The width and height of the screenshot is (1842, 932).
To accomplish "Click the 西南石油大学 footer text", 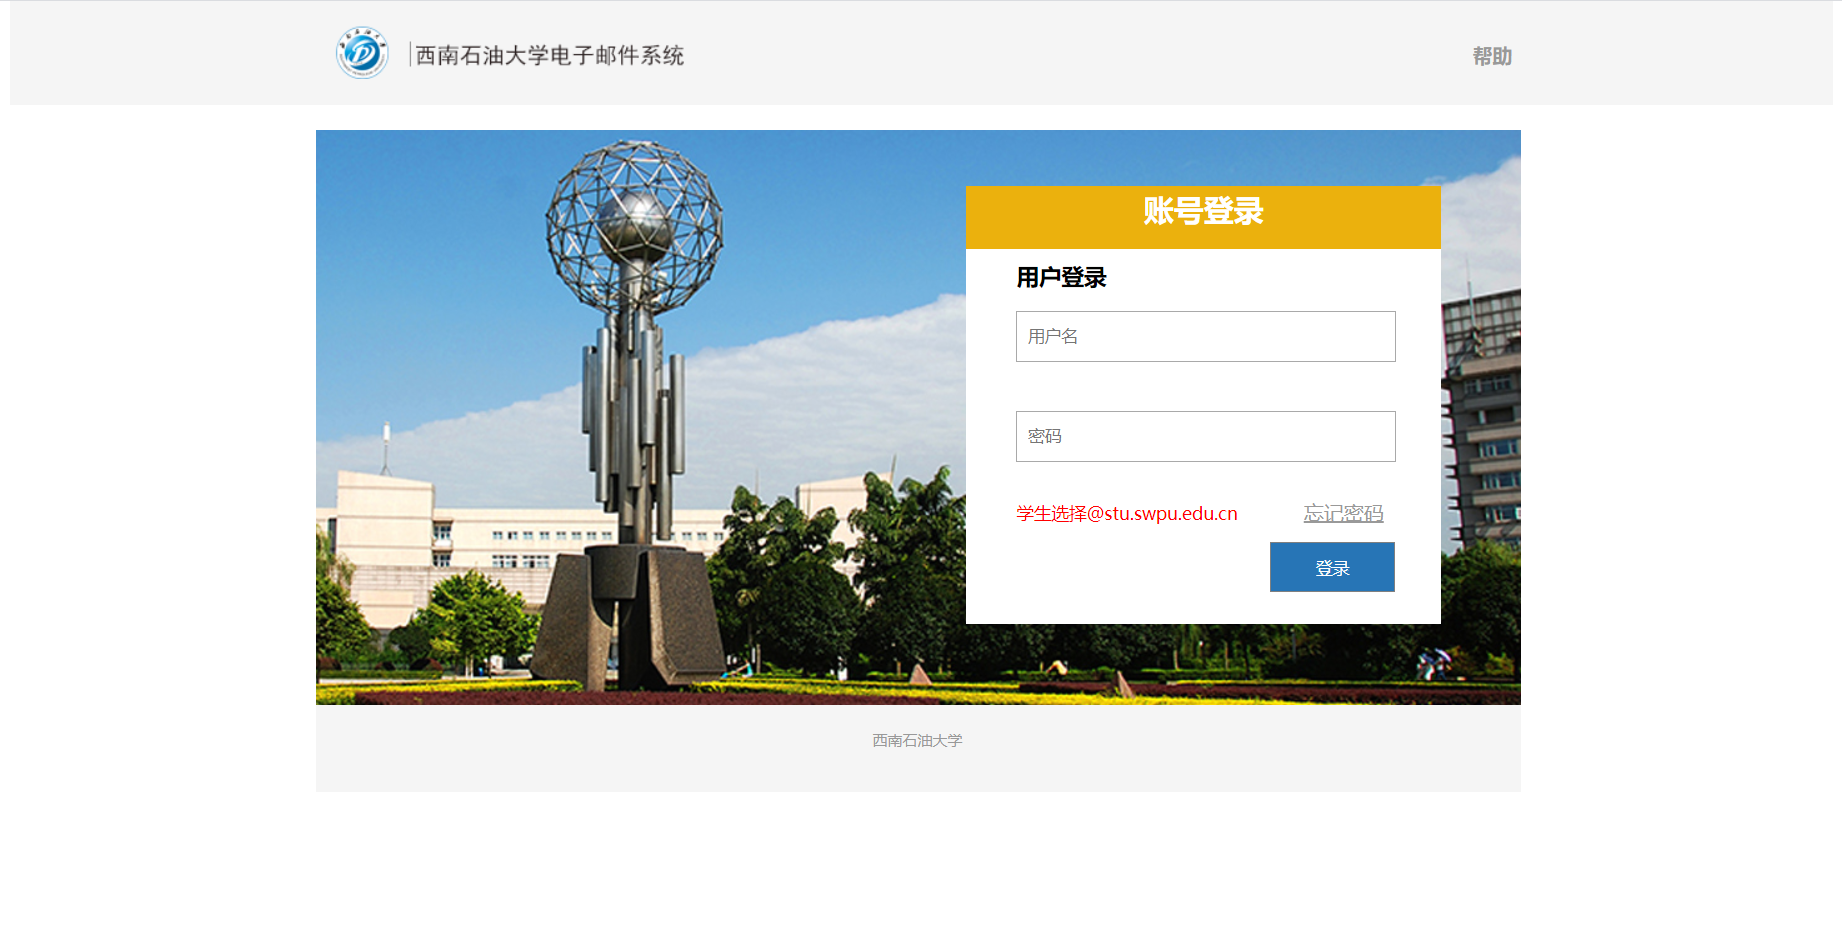I will pyautogui.click(x=917, y=740).
